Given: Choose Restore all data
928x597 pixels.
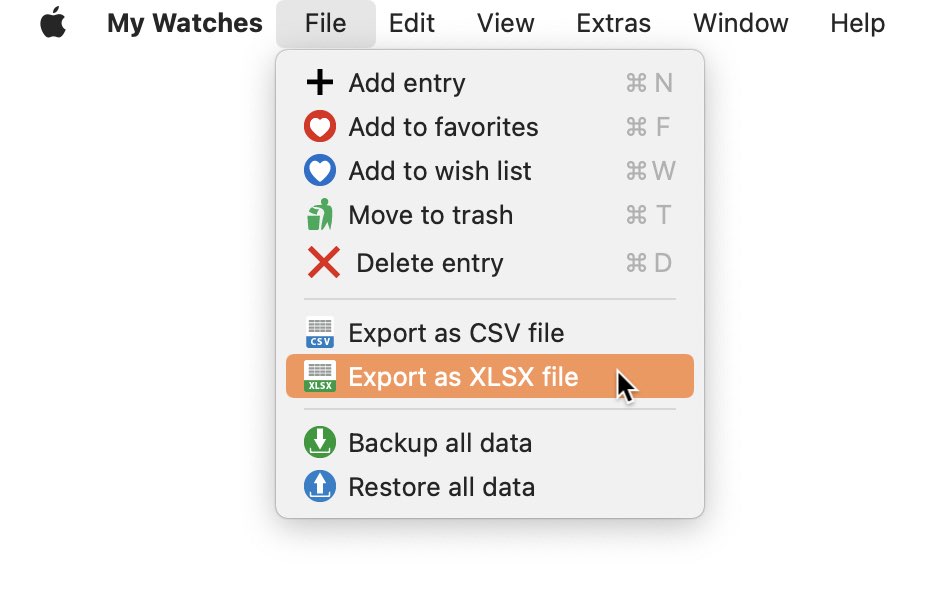Looking at the screenshot, I should tap(490, 486).
